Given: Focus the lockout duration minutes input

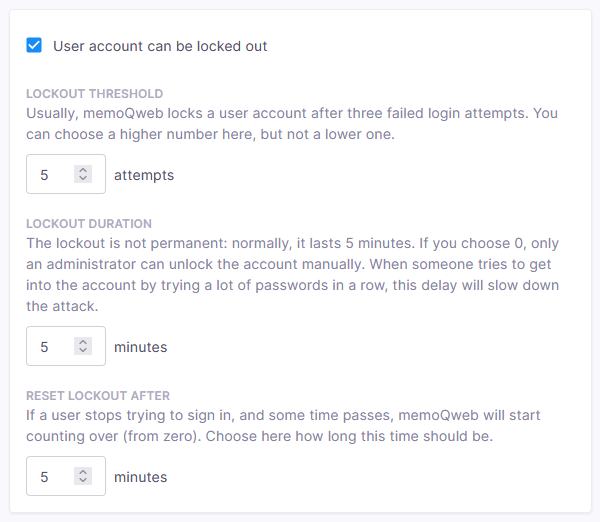Looking at the screenshot, I should [x=52, y=347].
